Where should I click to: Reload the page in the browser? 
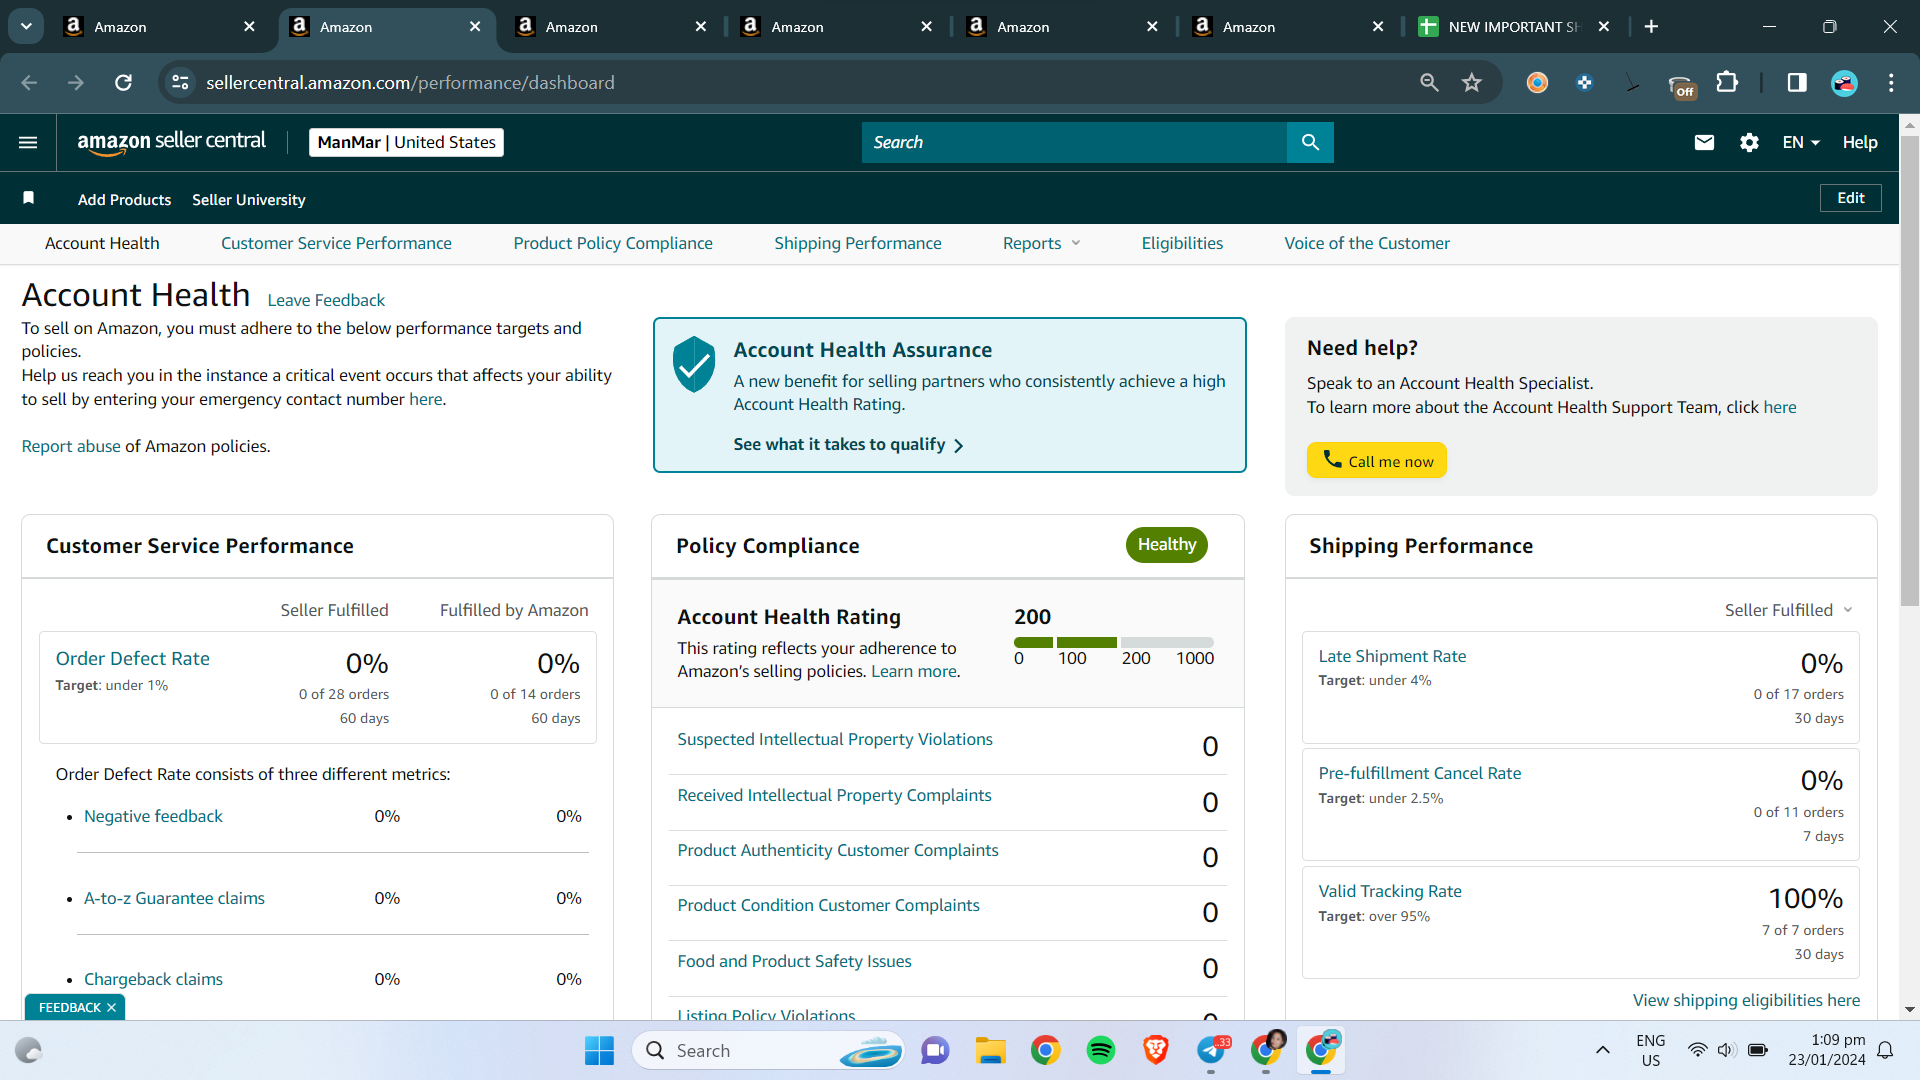pos(124,83)
